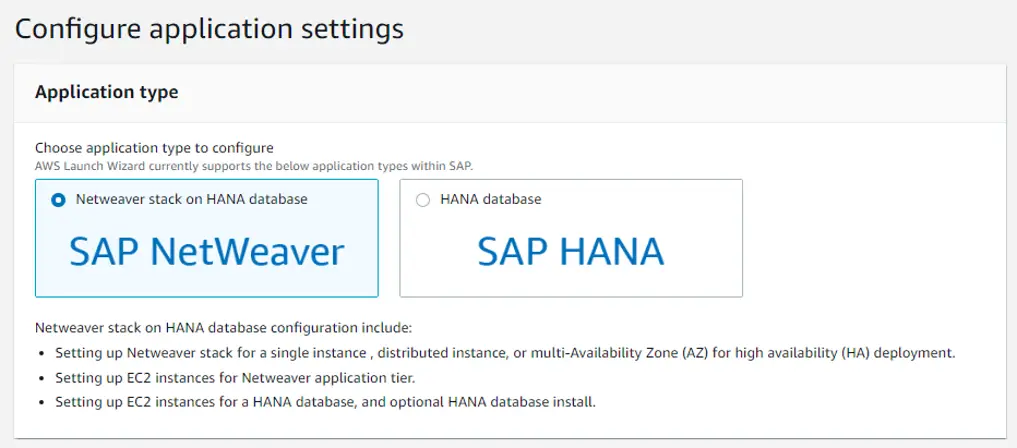Viewport: 1017px width, 448px height.
Task: Select the HANA database radio button
Action: (x=423, y=200)
